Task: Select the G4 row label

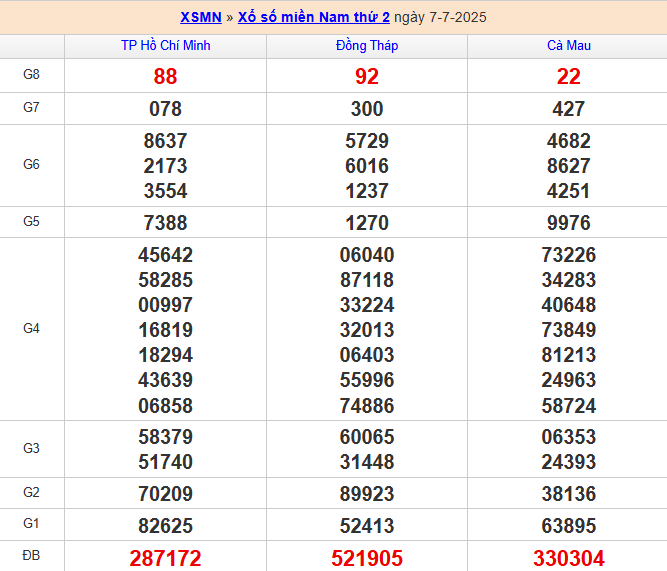Action: pos(31,328)
